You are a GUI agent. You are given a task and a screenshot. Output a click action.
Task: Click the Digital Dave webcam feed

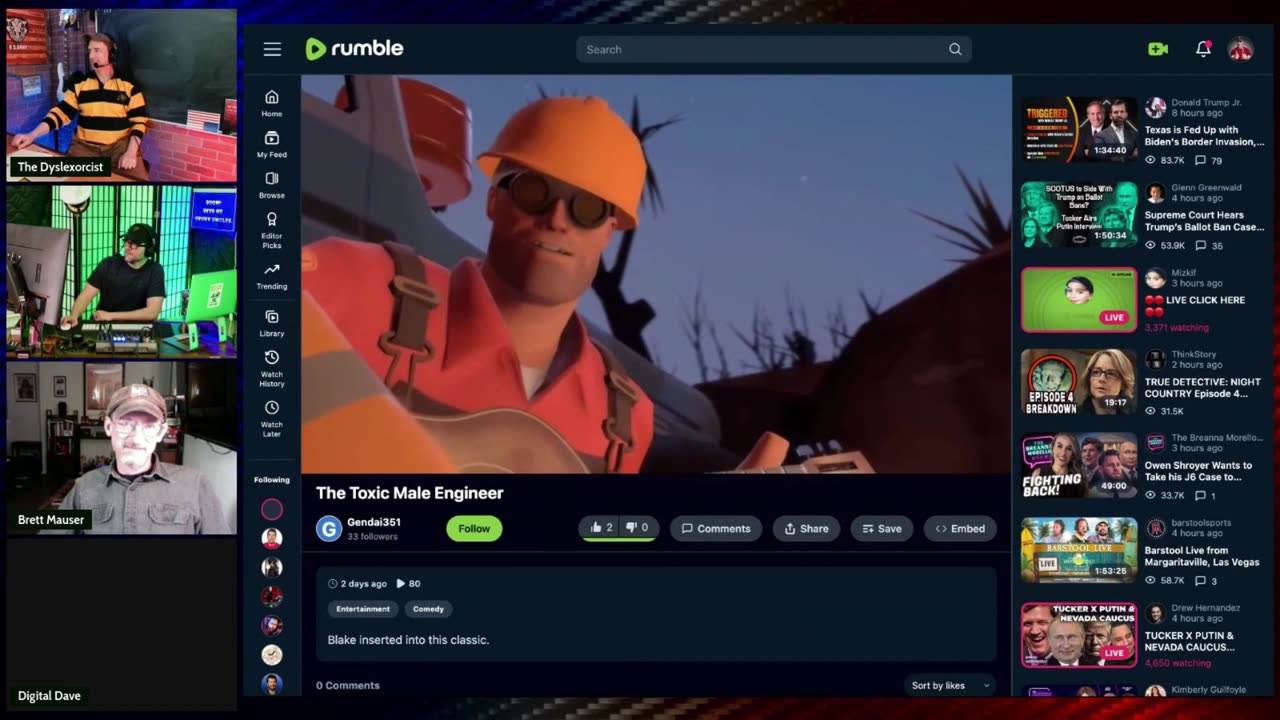pyautogui.click(x=122, y=624)
